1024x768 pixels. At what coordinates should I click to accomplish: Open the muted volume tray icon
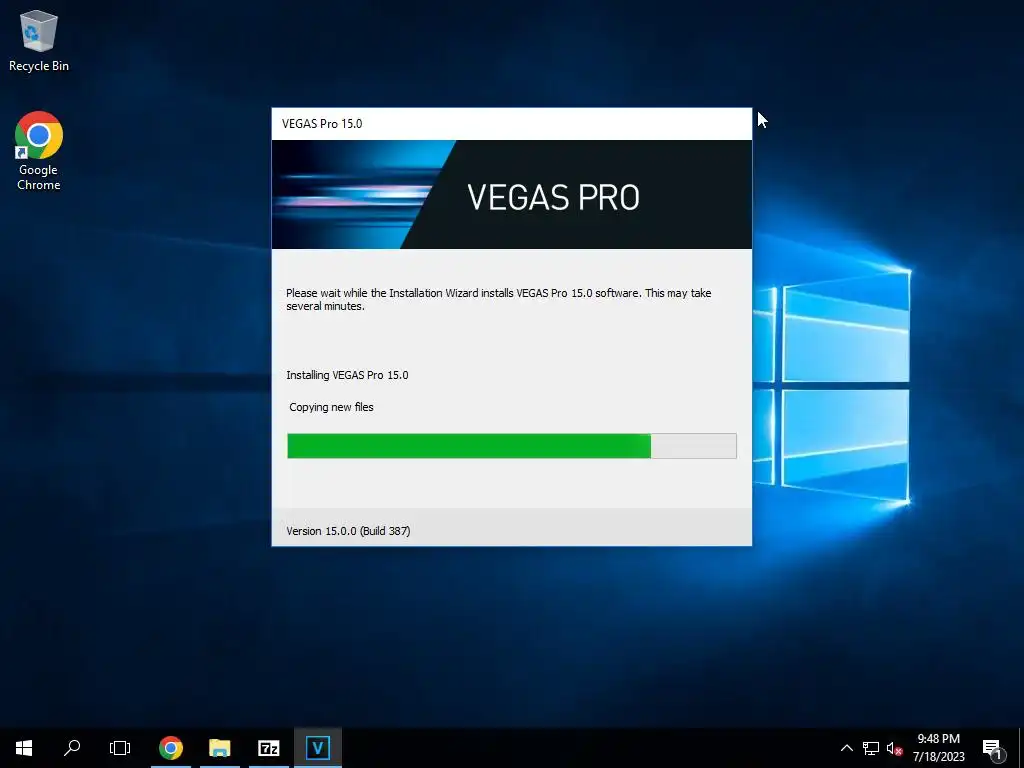tap(894, 748)
